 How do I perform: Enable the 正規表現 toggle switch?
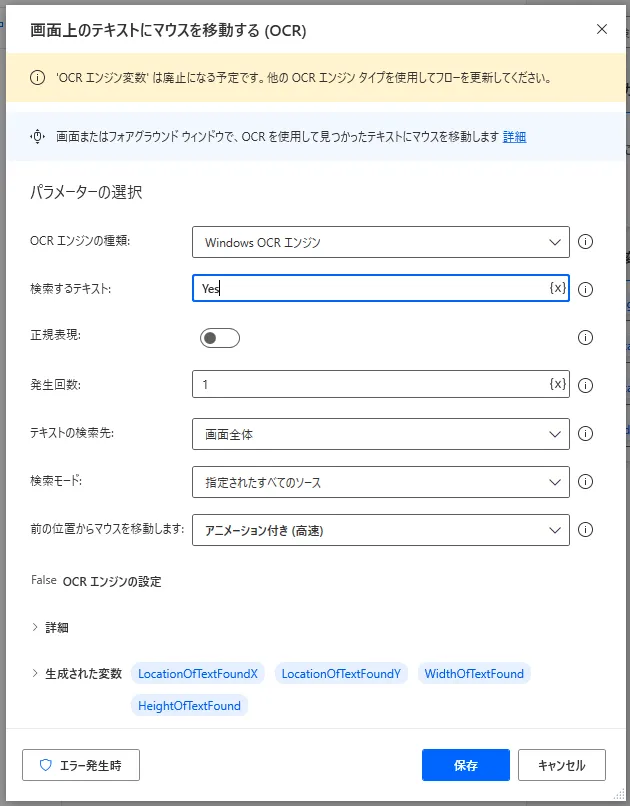pyautogui.click(x=220, y=338)
